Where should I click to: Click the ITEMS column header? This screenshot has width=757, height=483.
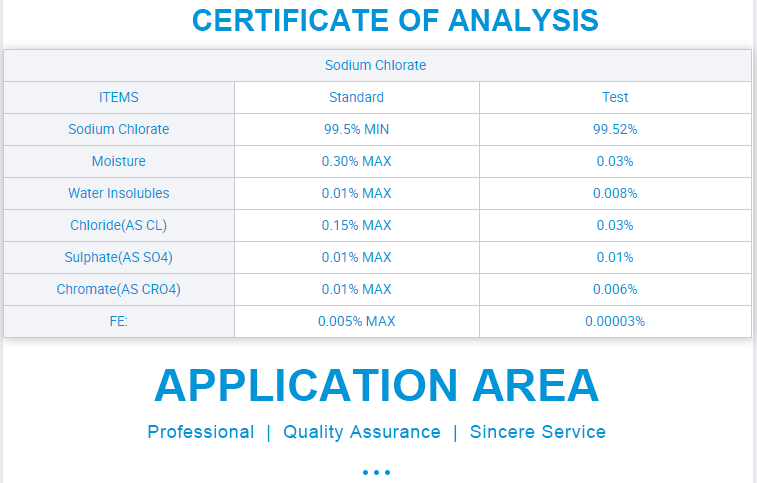119,97
